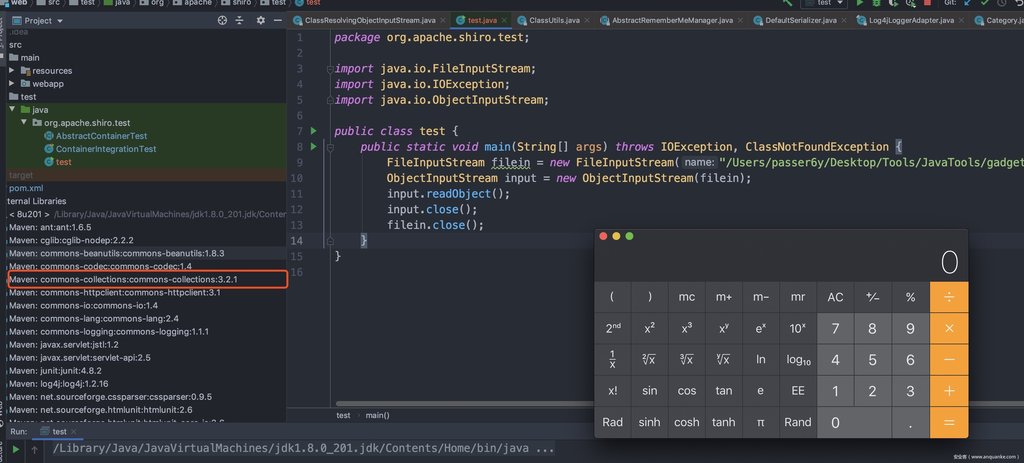1024x463 pixels.
Task: Open the 'test' run configuration dropdown
Action: tap(824, 3)
